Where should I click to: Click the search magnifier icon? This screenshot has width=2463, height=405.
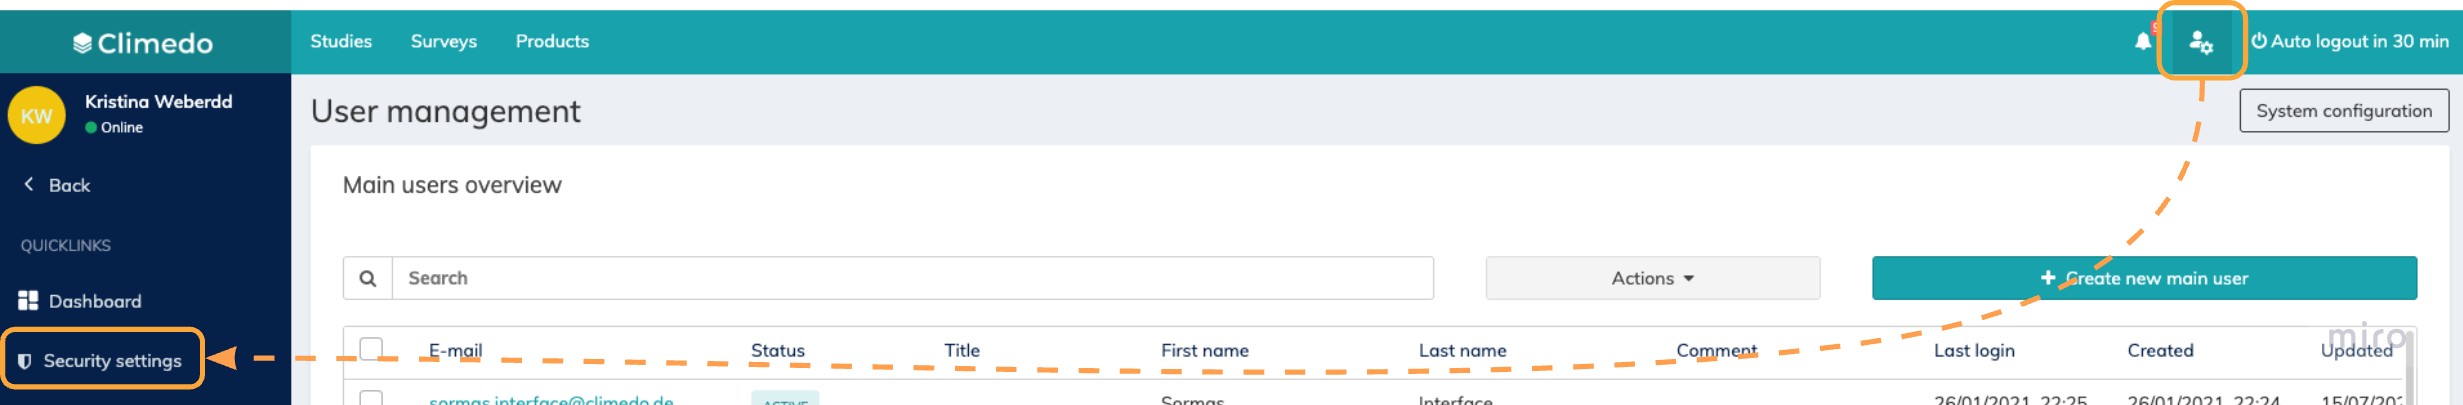[368, 278]
